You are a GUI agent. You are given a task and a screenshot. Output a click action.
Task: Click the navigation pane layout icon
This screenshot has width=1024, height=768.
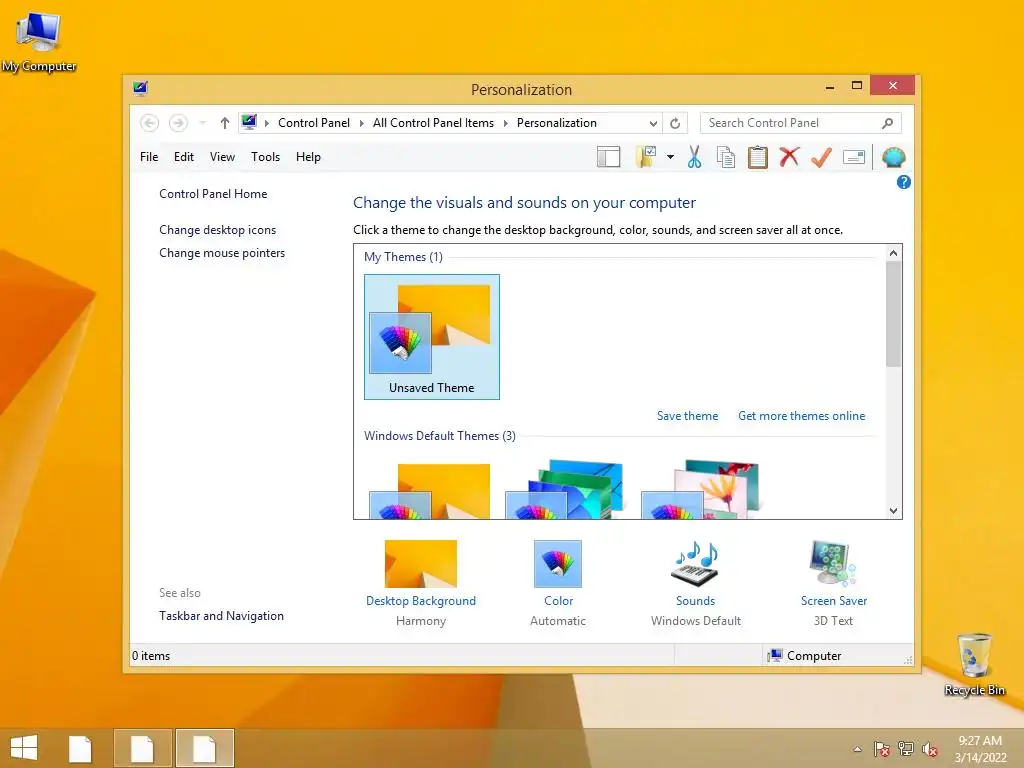point(608,157)
